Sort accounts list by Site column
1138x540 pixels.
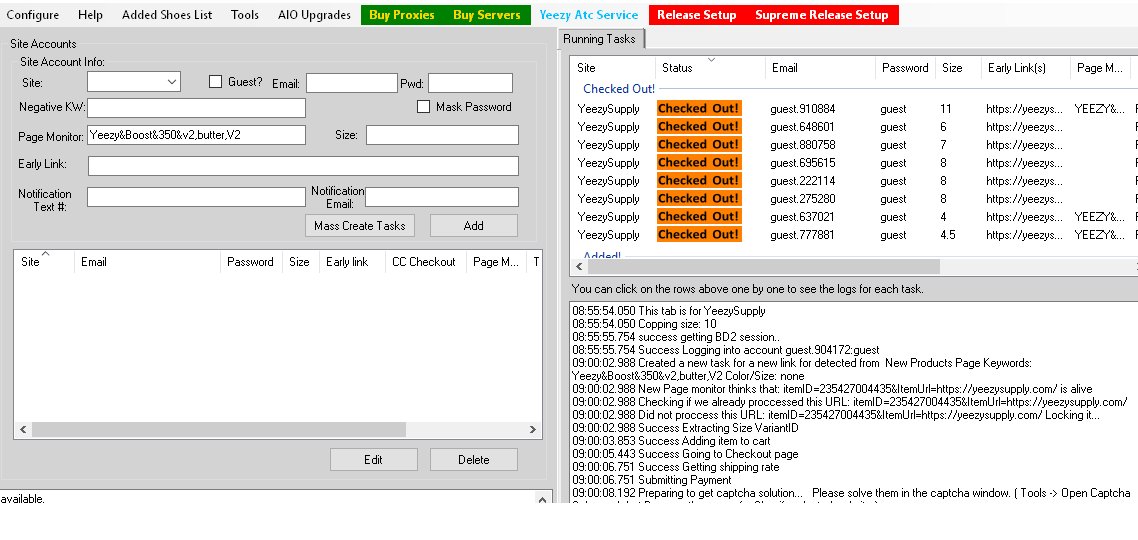pyautogui.click(x=44, y=262)
